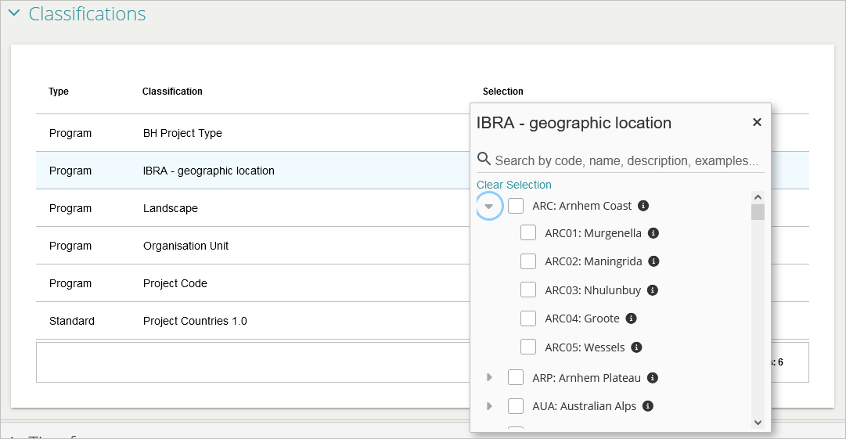Viewport: 846px width, 440px height.
Task: Click info icon next to ARC04: Groote
Action: pos(631,319)
